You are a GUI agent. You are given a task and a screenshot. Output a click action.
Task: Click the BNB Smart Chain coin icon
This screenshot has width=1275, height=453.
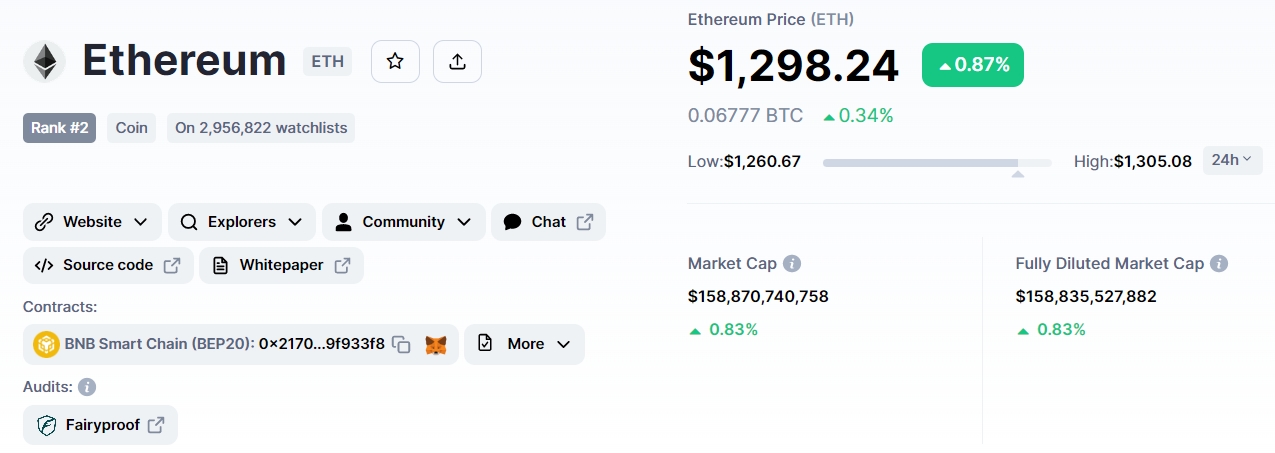click(x=46, y=344)
